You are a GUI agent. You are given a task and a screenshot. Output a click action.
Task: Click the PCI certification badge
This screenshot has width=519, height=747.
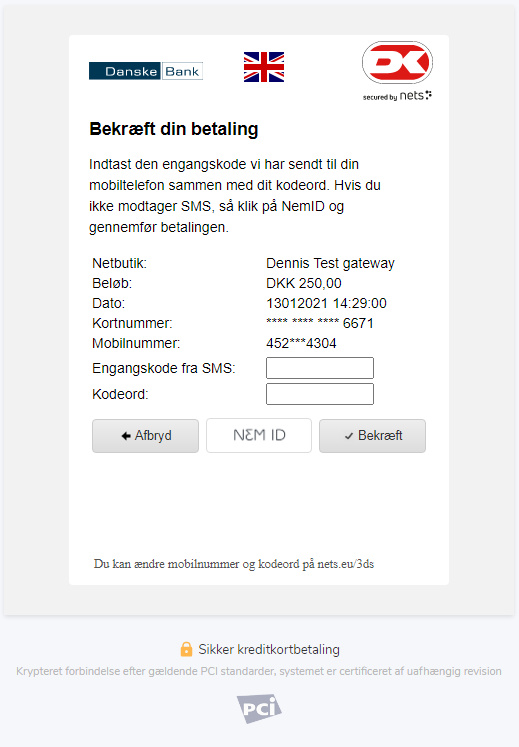(259, 708)
